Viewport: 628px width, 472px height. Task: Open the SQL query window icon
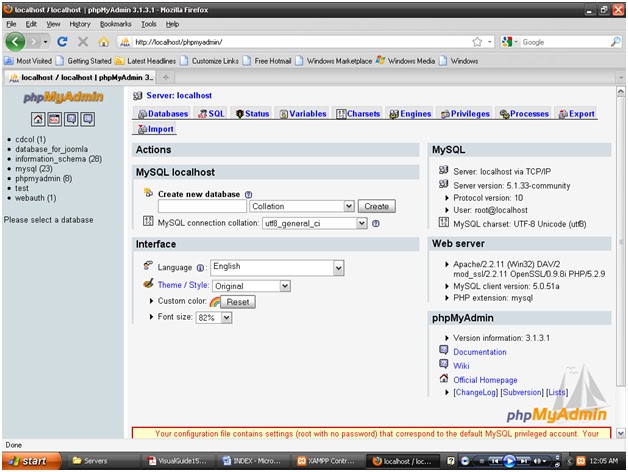click(x=54, y=119)
